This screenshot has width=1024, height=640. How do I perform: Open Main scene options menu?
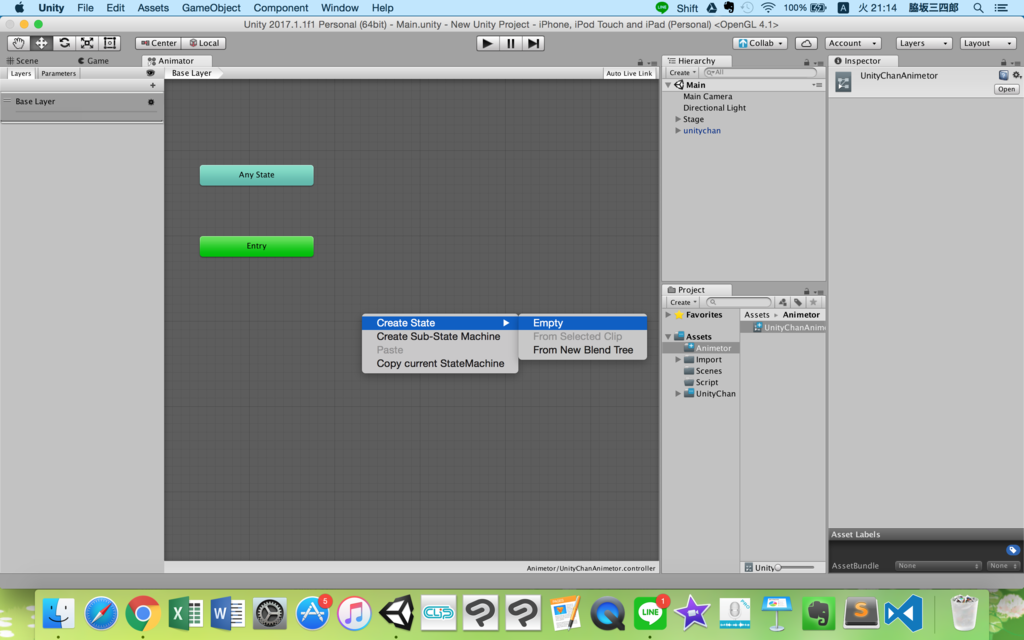coord(818,85)
